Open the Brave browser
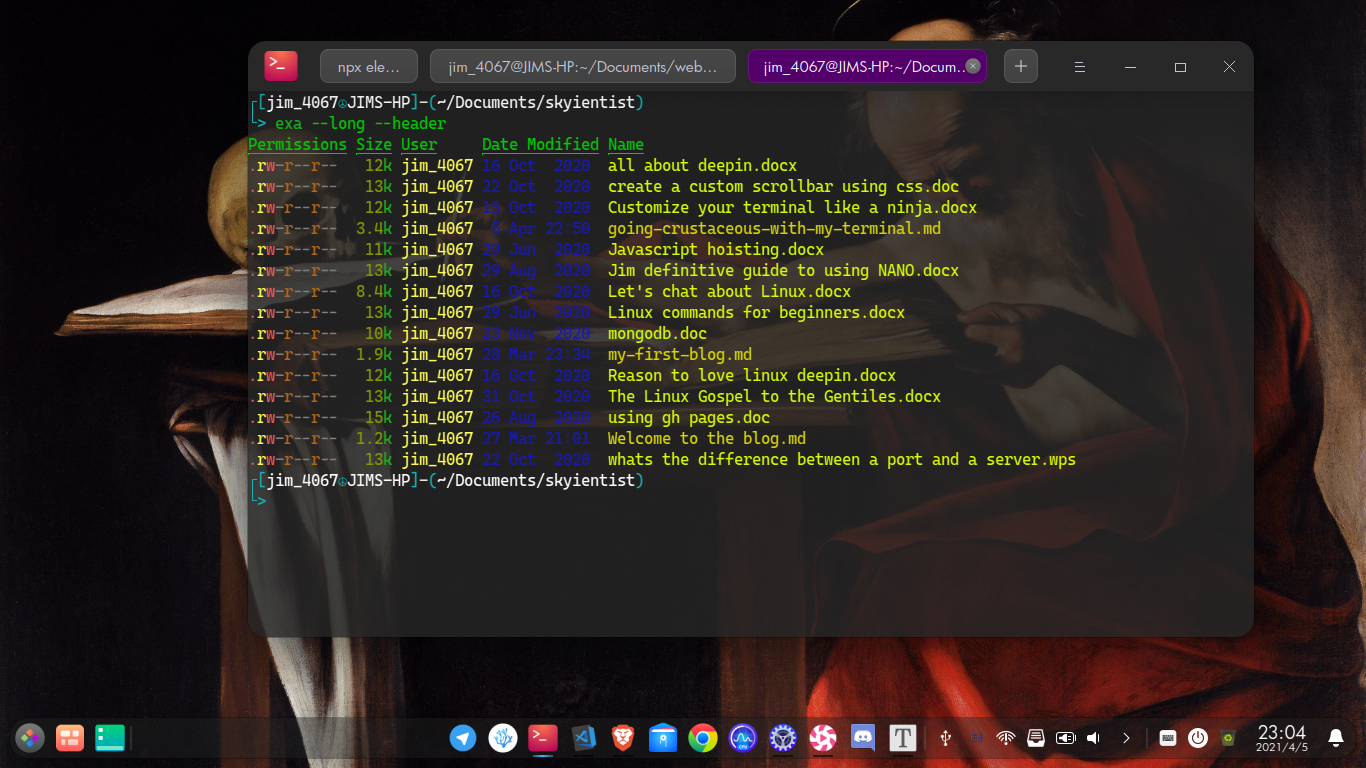 (x=622, y=738)
